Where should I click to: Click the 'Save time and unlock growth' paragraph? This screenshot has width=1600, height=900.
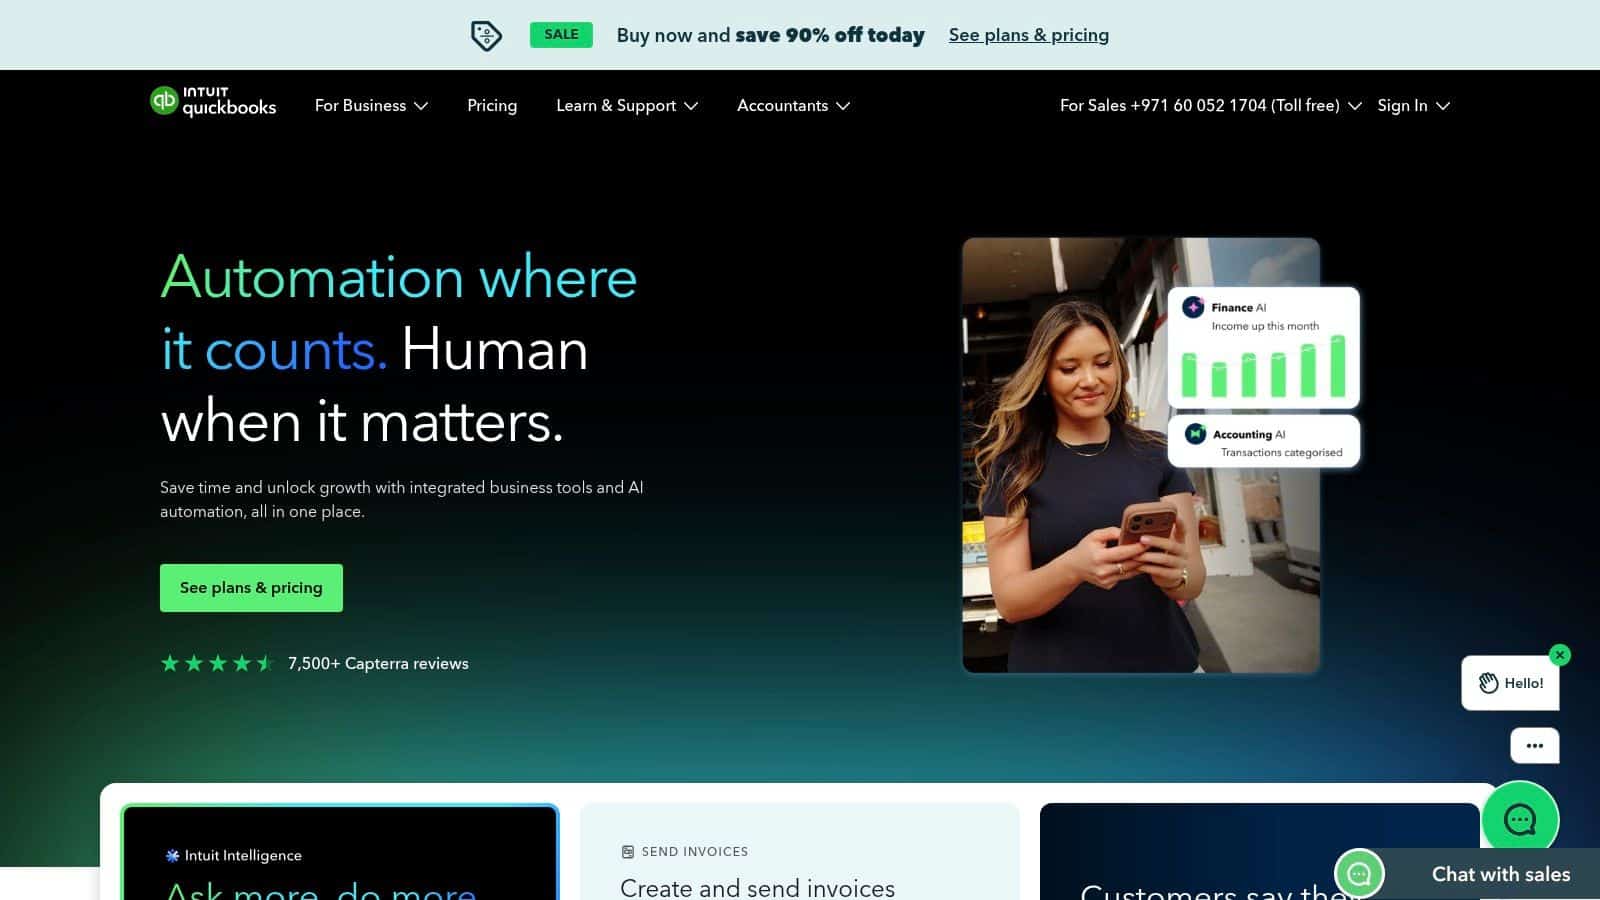click(x=402, y=499)
